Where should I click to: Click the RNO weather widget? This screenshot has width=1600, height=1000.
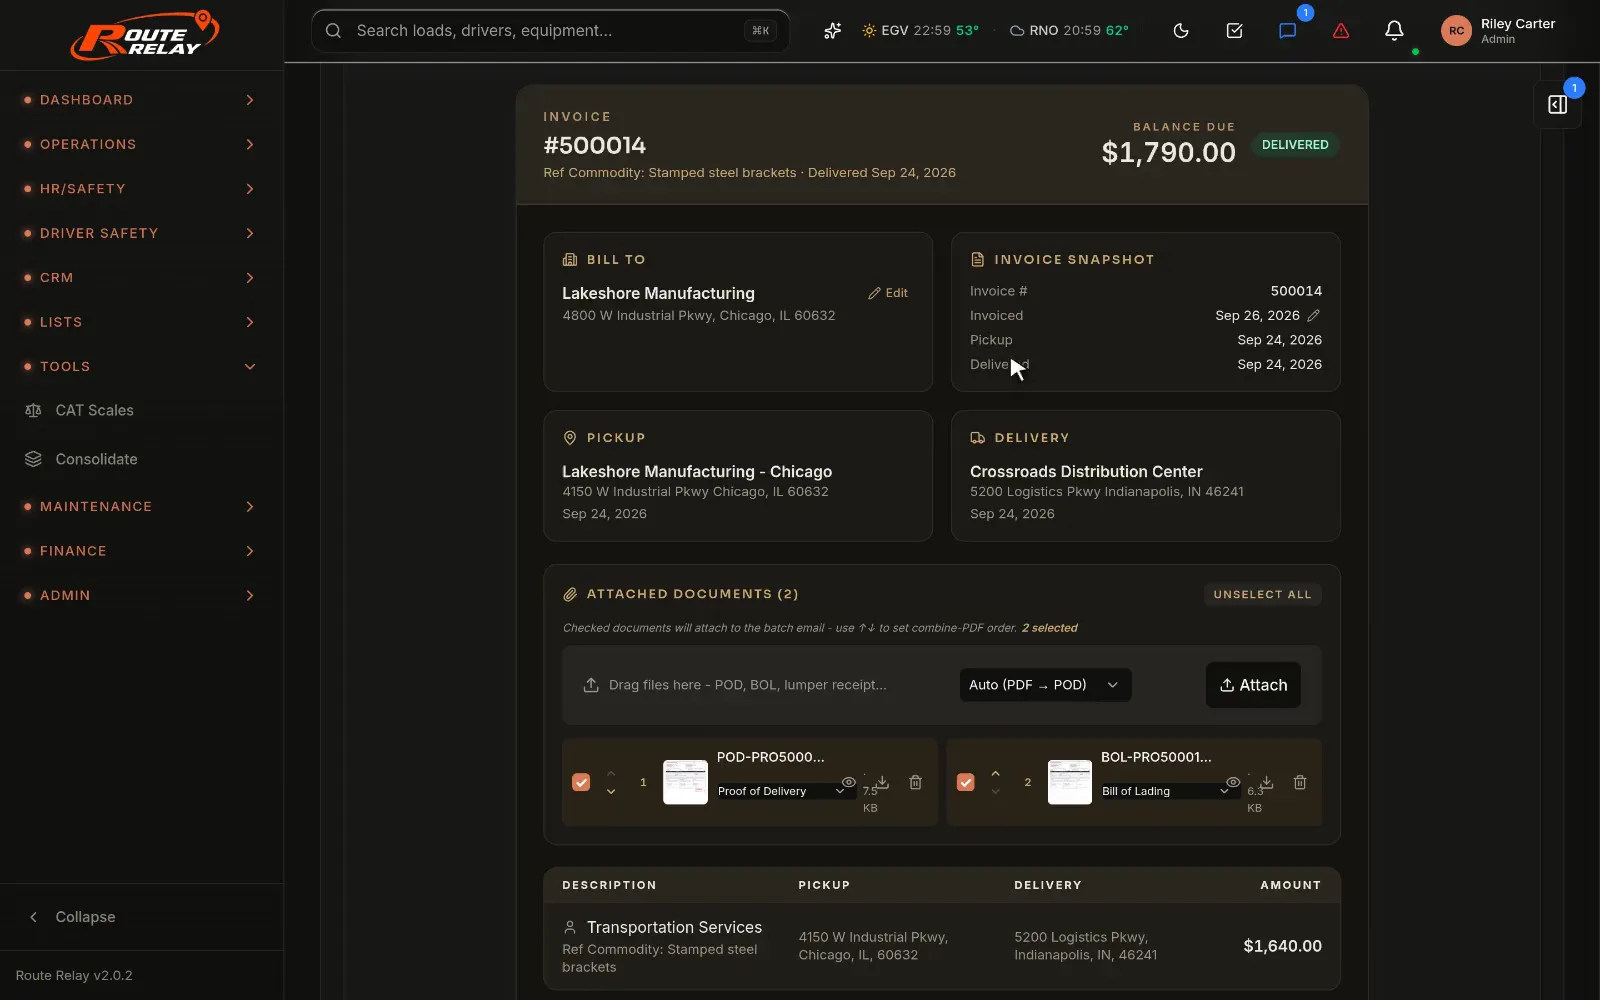[x=1069, y=31]
